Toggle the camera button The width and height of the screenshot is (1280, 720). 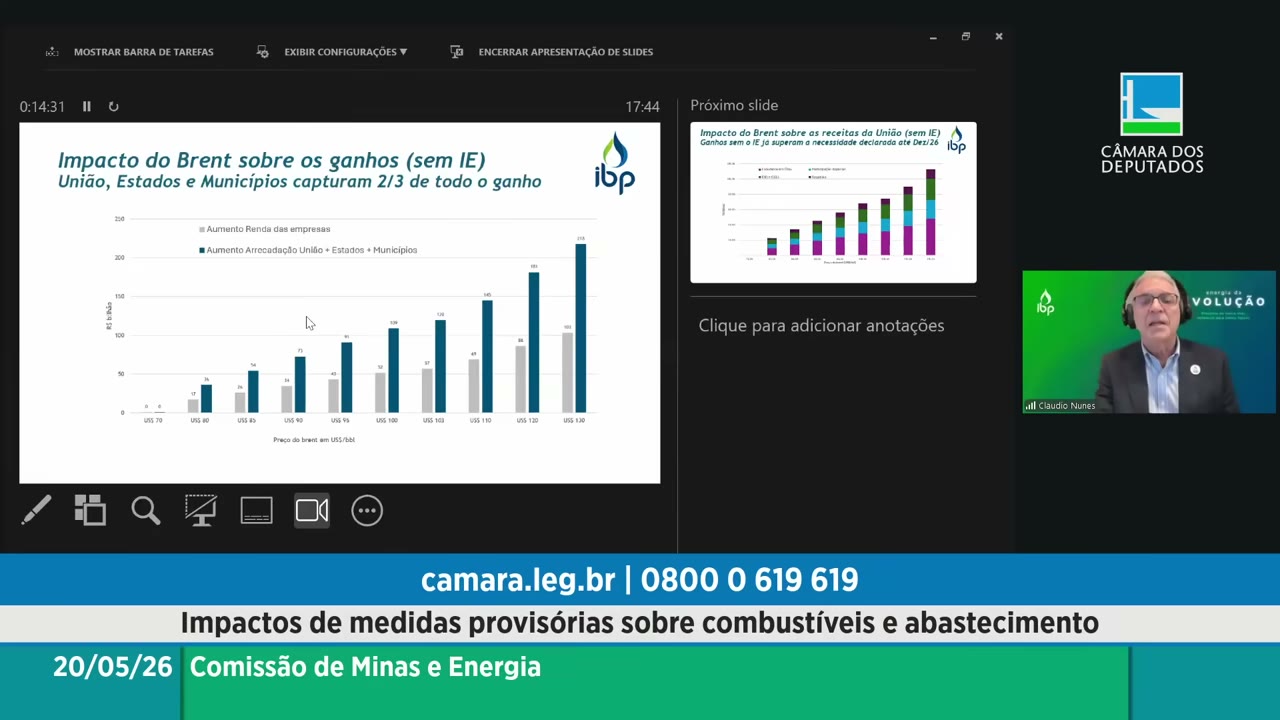pyautogui.click(x=312, y=510)
